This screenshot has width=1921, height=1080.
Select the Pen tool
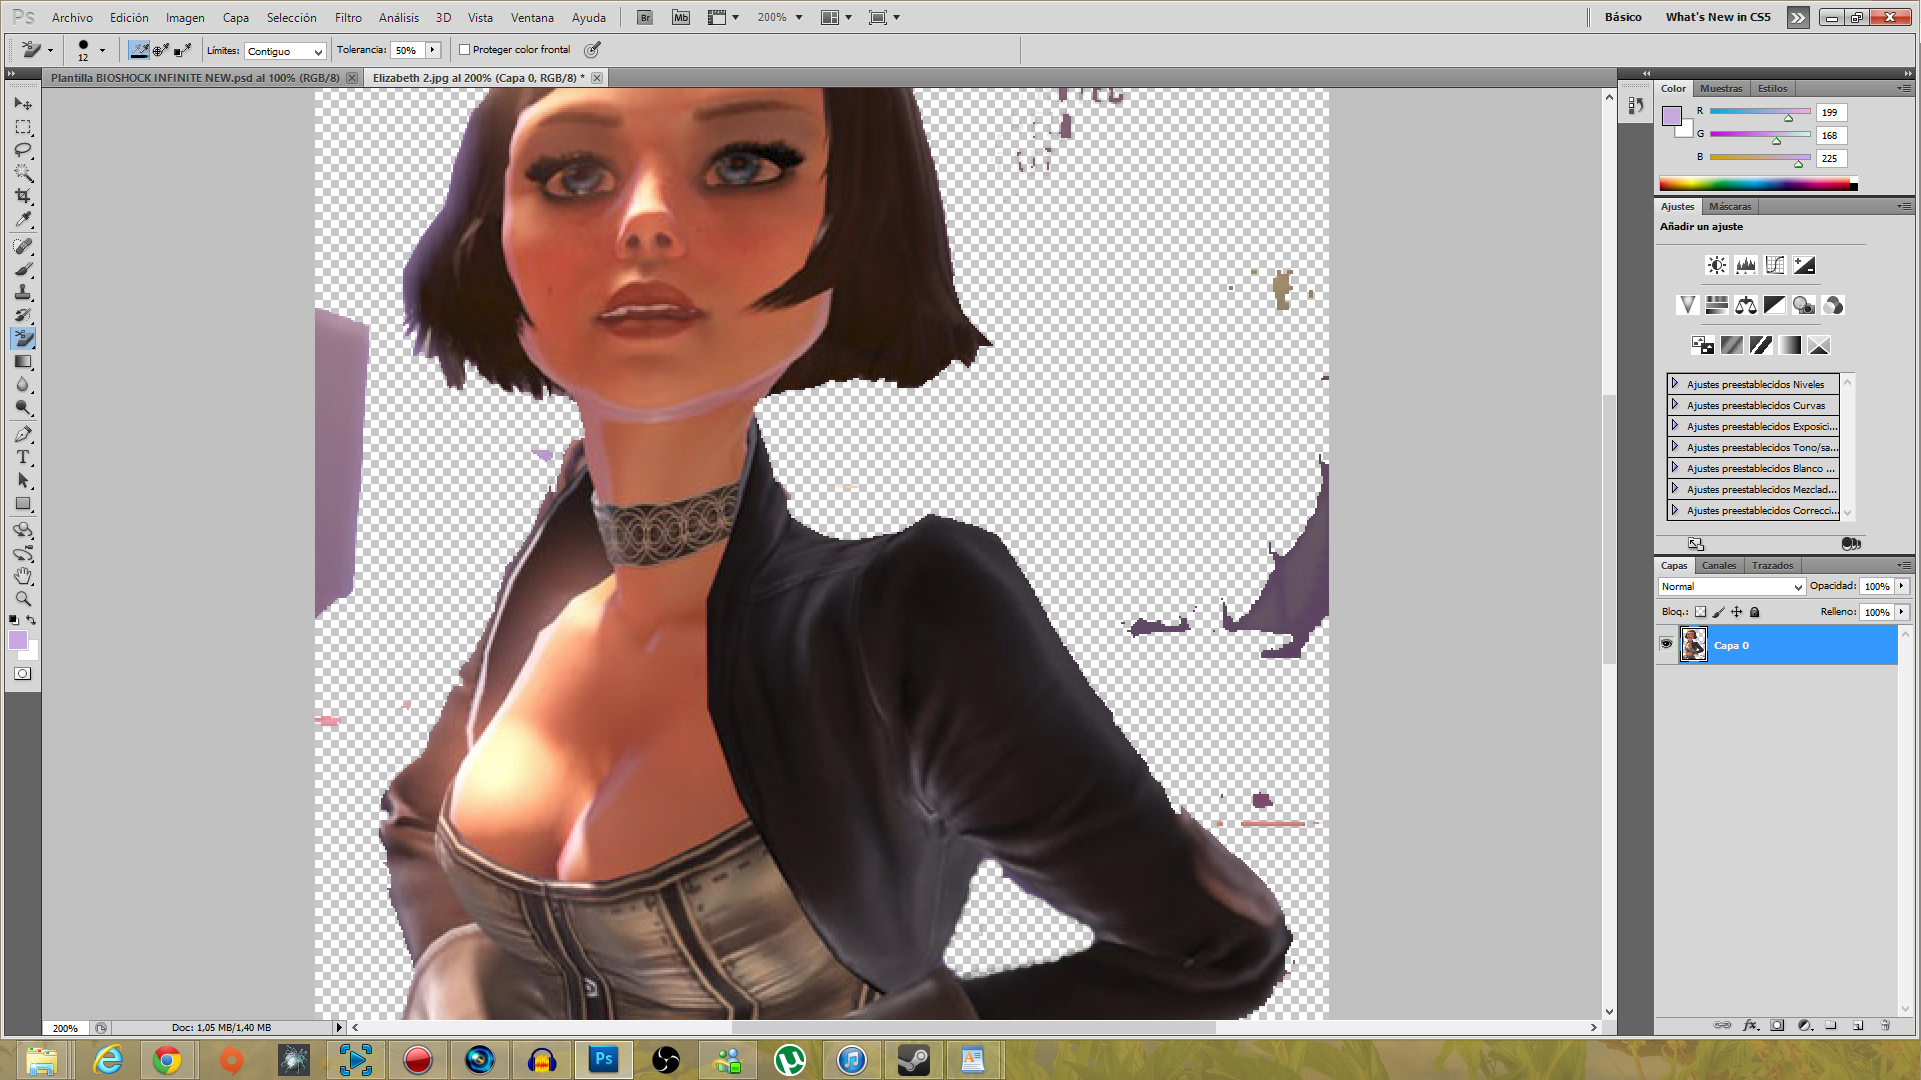click(x=23, y=434)
